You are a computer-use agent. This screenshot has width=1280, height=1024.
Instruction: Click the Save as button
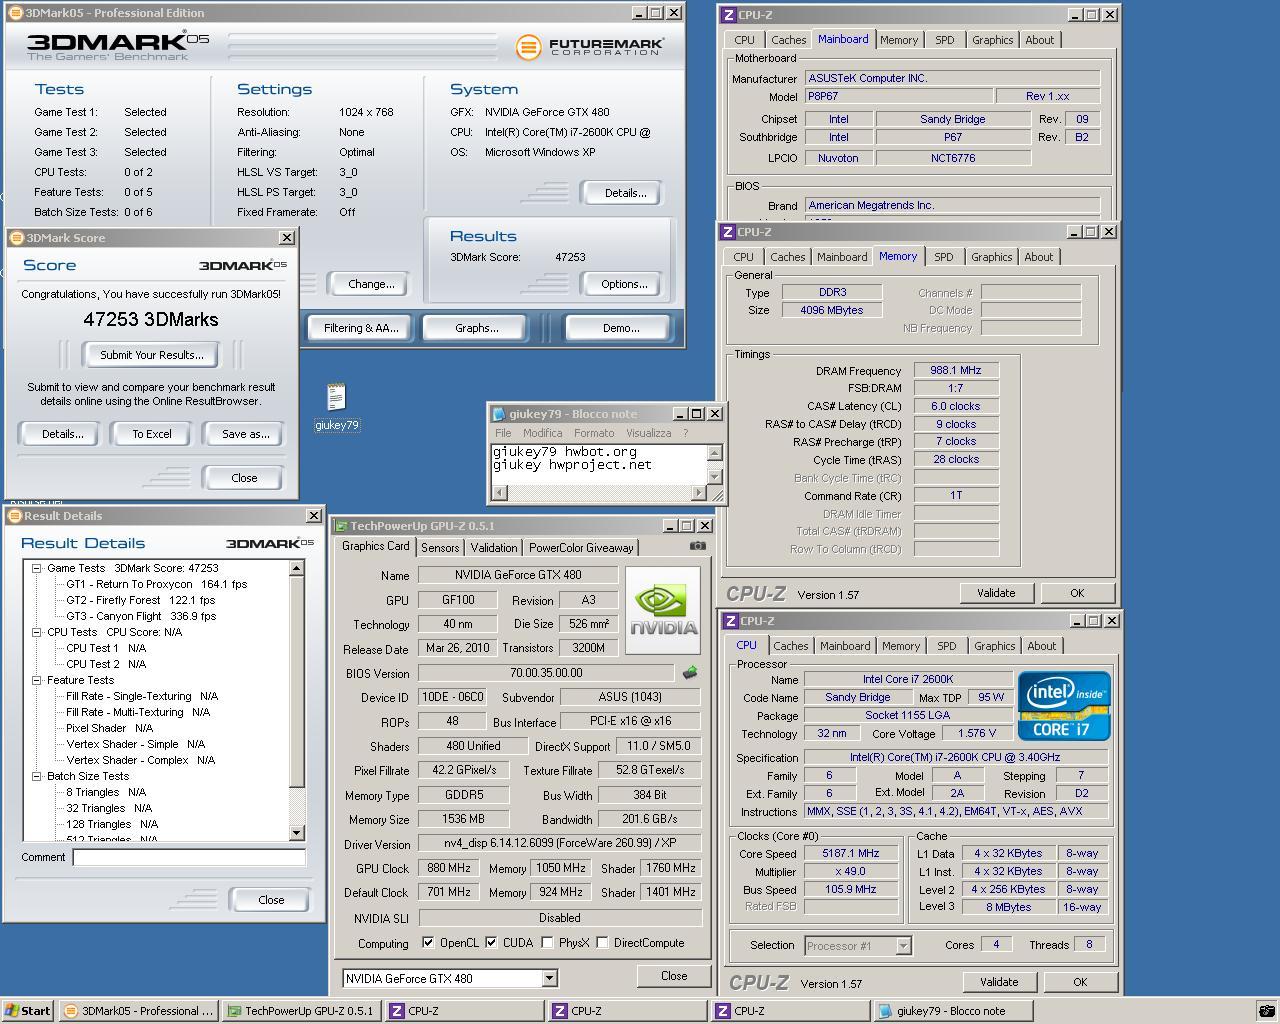coord(245,434)
